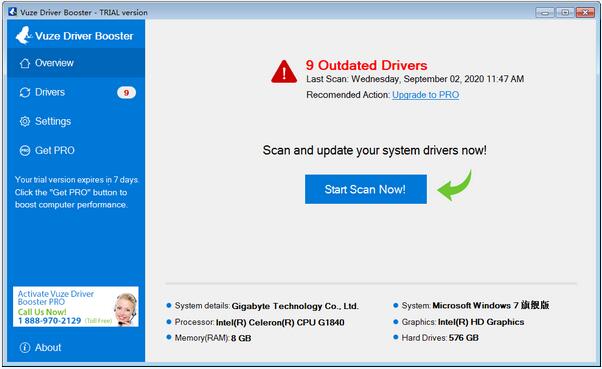Click the green curved arrow graphic
The height and width of the screenshot is (369, 602).
point(455,185)
